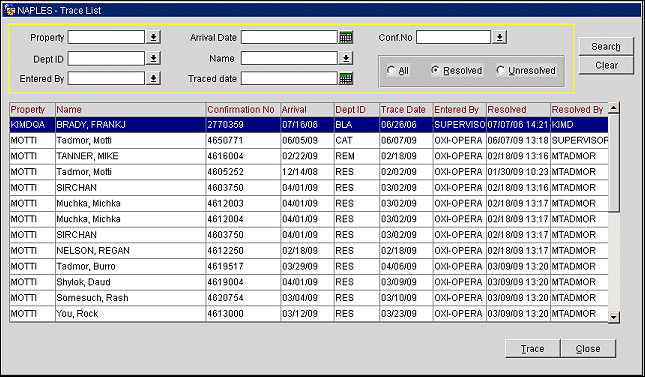The image size is (645, 377).
Task: Click the scroll down arrow of the trace list
Action: [x=614, y=317]
